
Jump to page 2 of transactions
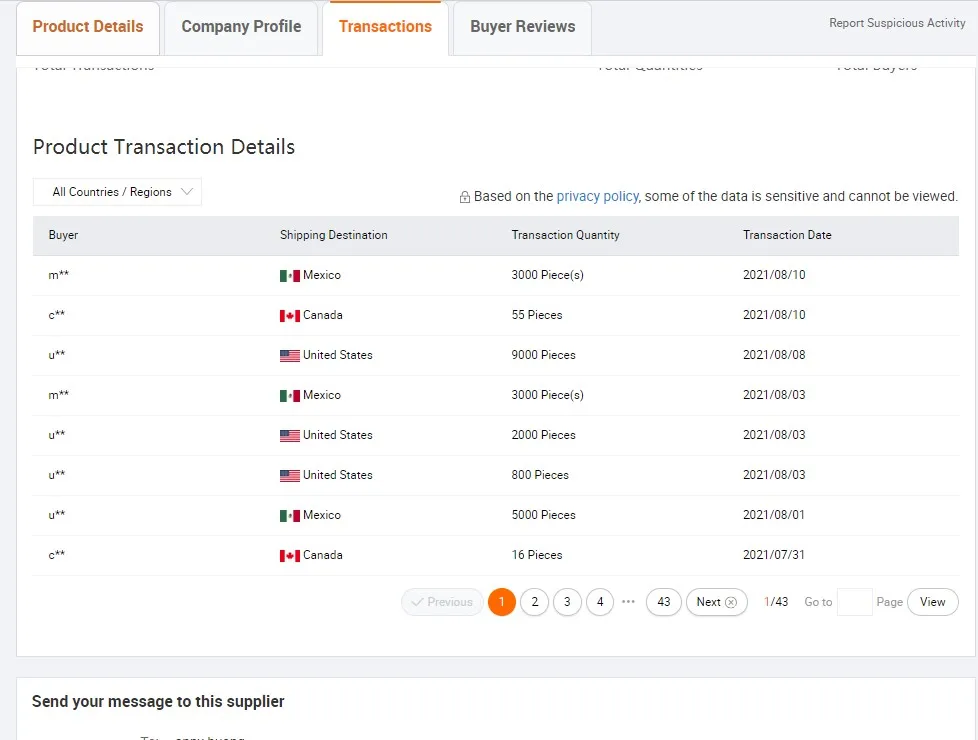(535, 602)
